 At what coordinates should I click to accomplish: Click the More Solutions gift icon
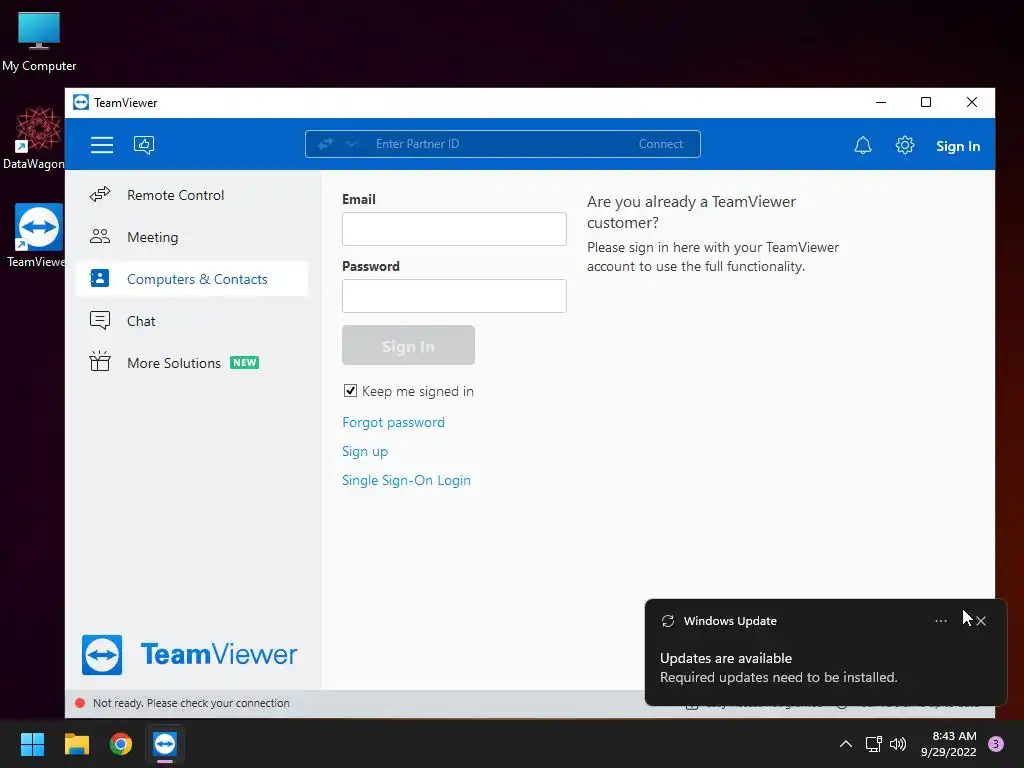point(100,361)
